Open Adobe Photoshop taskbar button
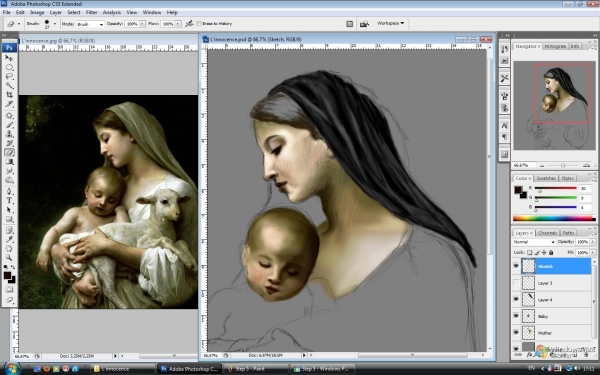The image size is (600, 375). coord(189,369)
